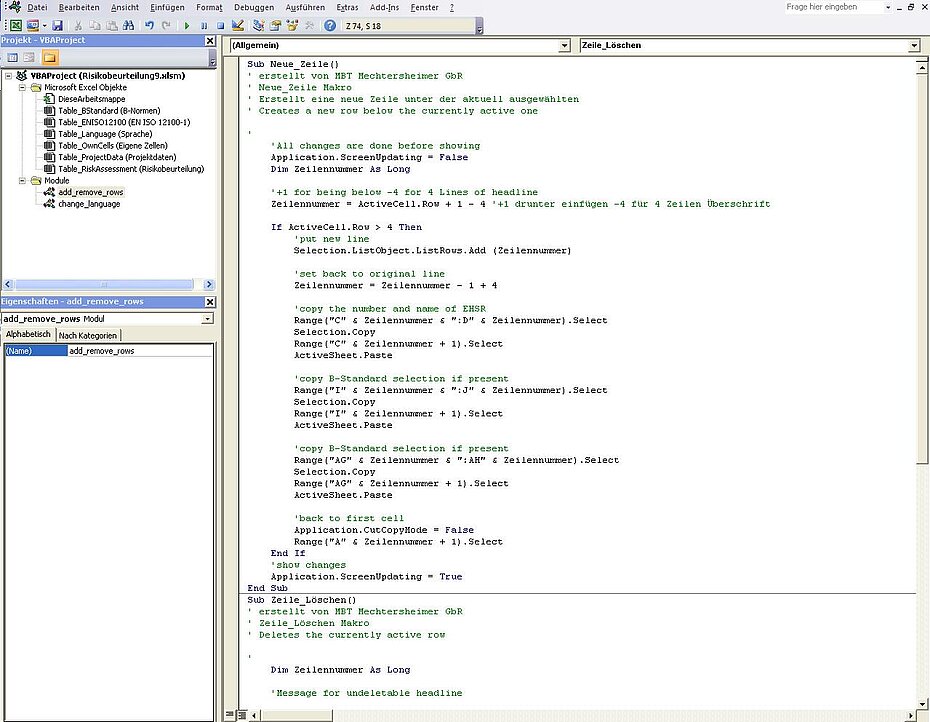Click the Insert UserForm toolbar icon
930x722 pixels.
(x=33, y=26)
